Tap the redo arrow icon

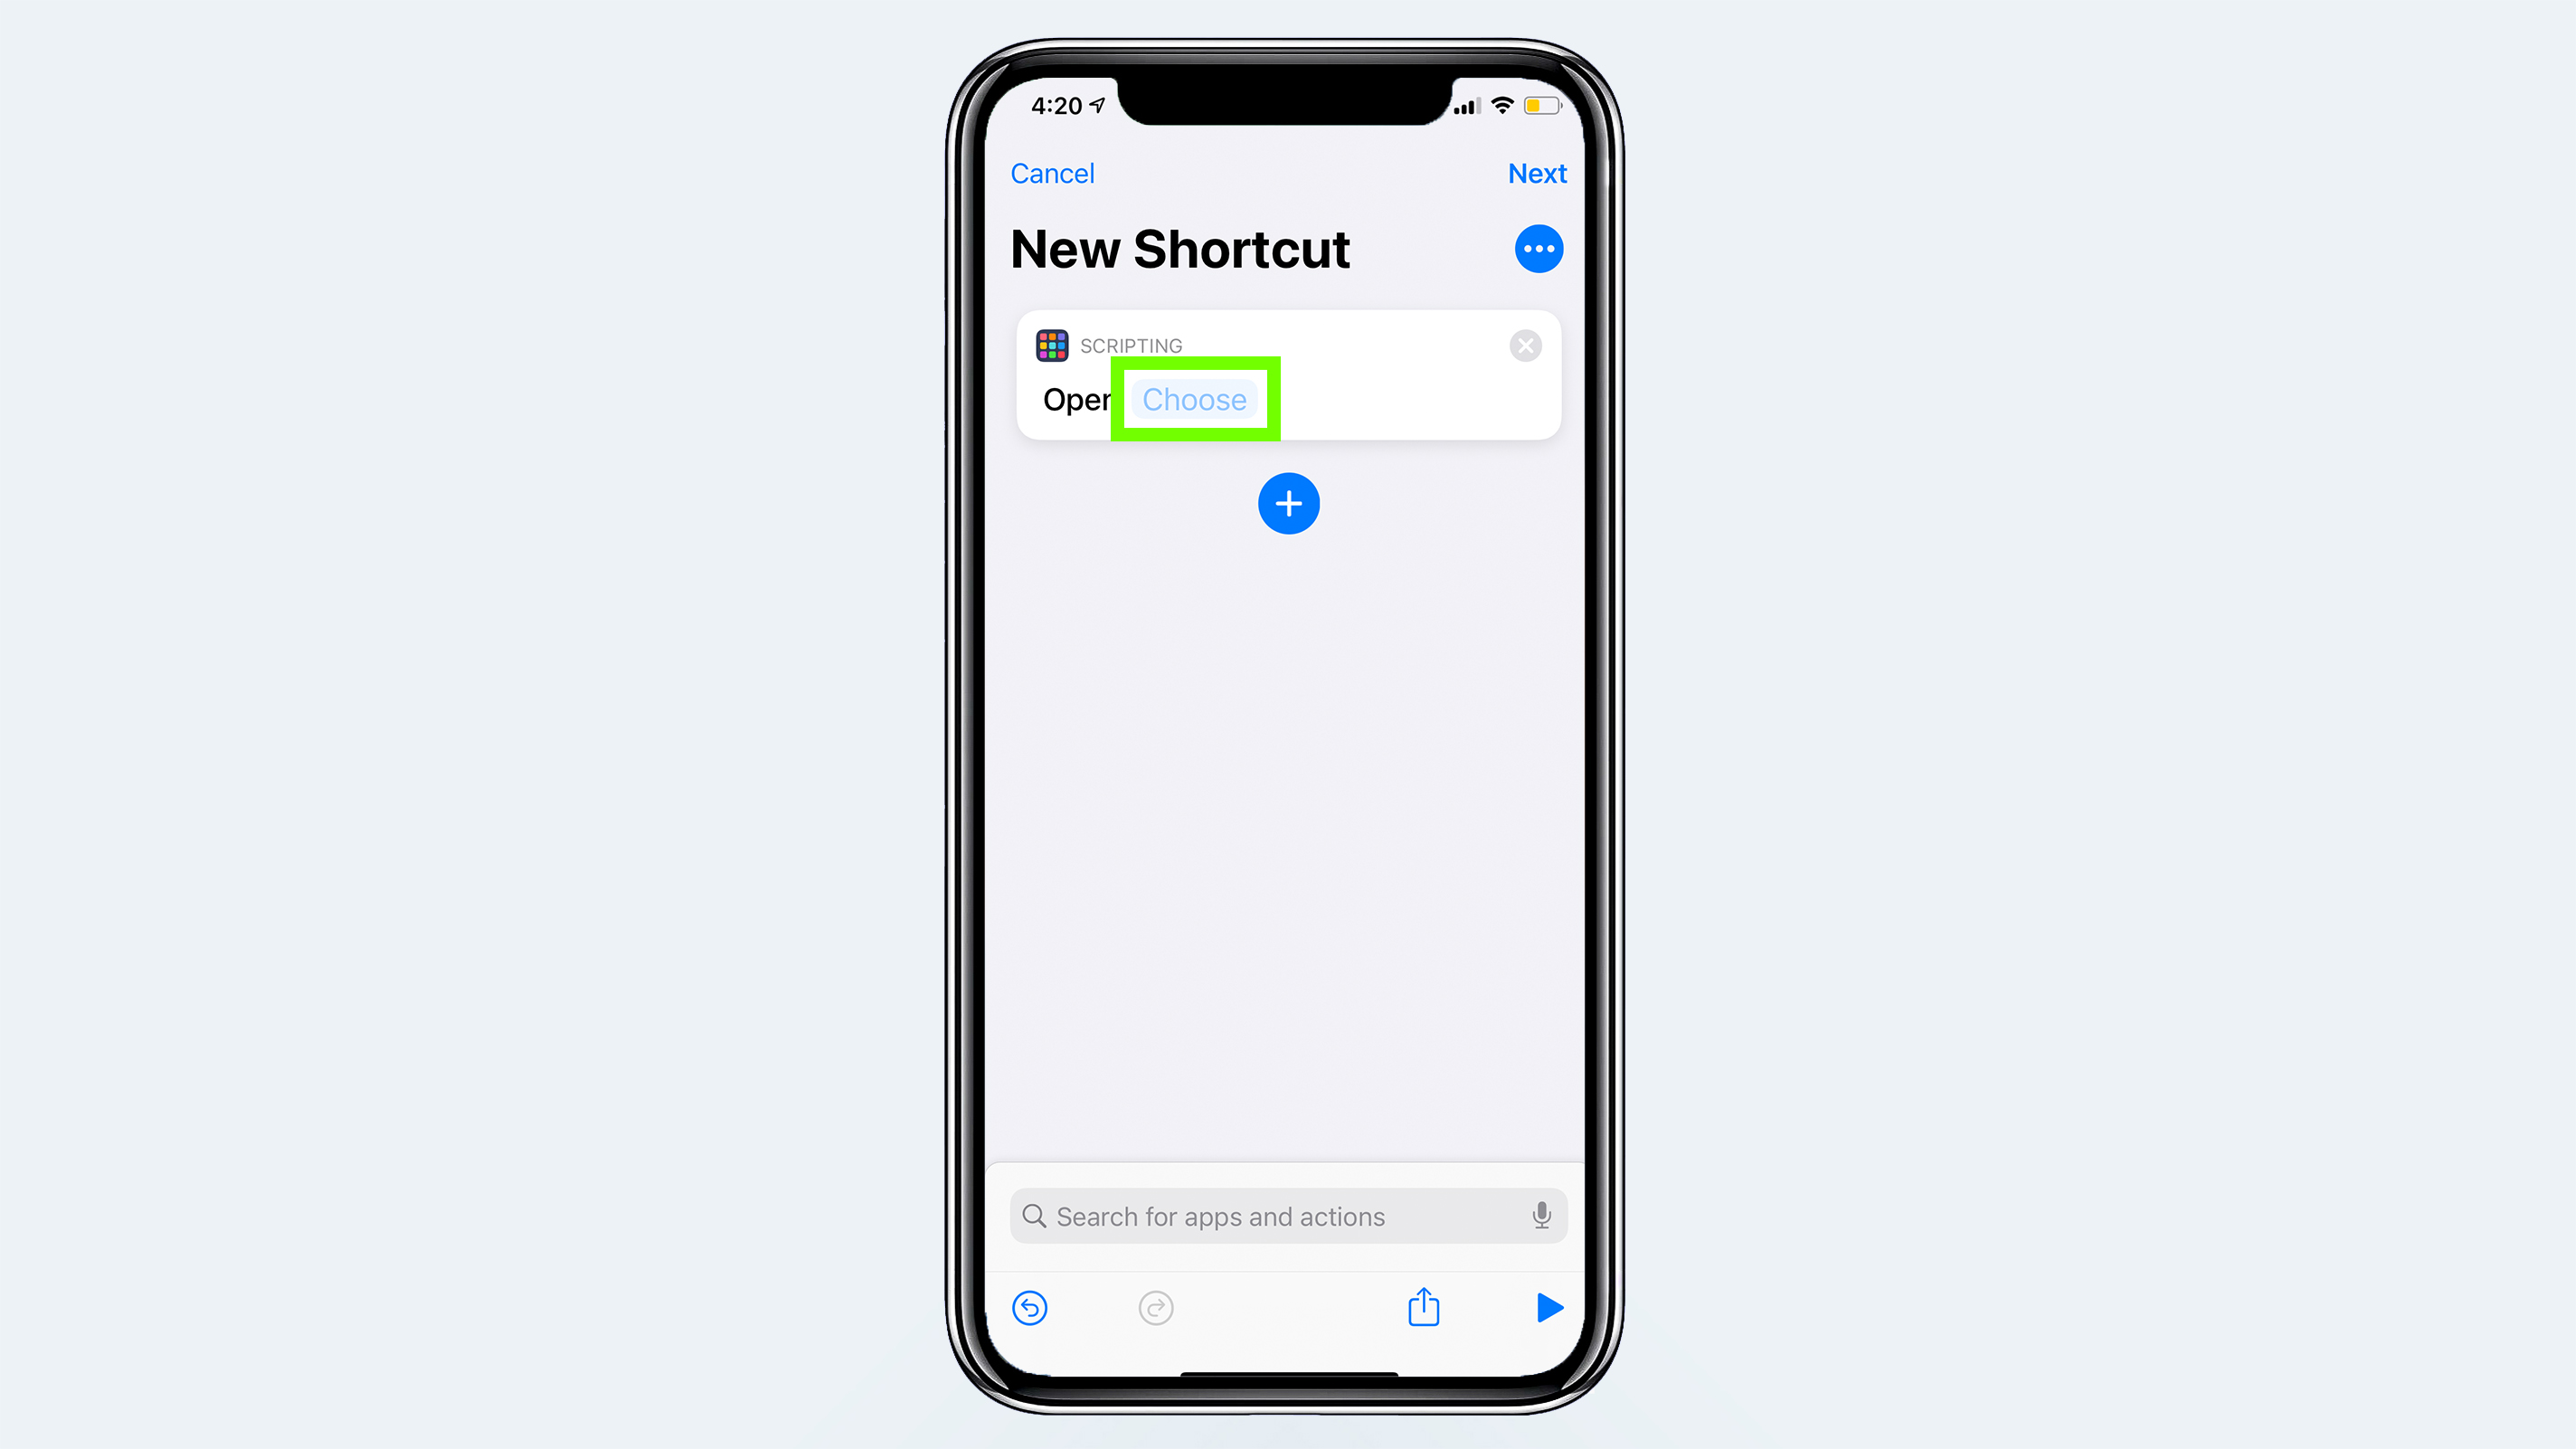pos(1155,1308)
